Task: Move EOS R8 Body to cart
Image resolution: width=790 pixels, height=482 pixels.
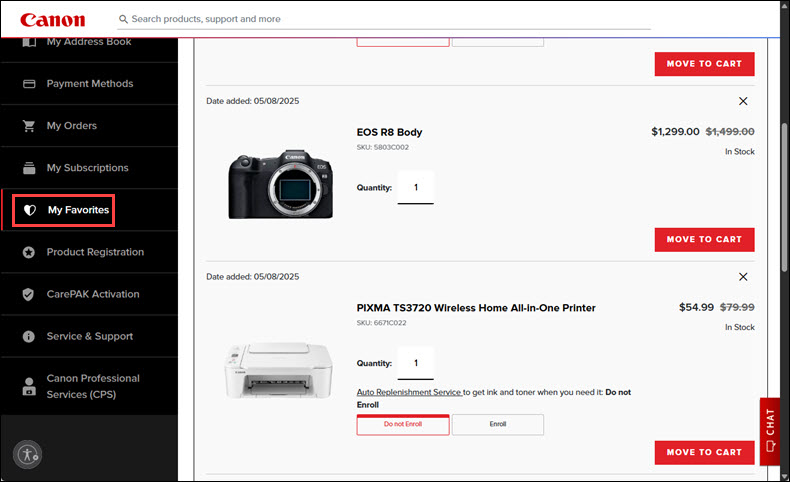Action: [x=704, y=240]
